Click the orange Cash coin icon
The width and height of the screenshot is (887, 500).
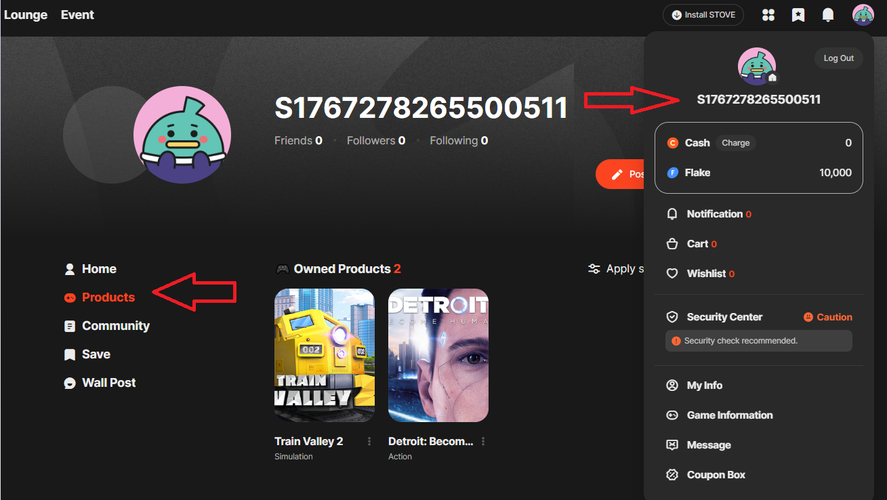point(673,143)
